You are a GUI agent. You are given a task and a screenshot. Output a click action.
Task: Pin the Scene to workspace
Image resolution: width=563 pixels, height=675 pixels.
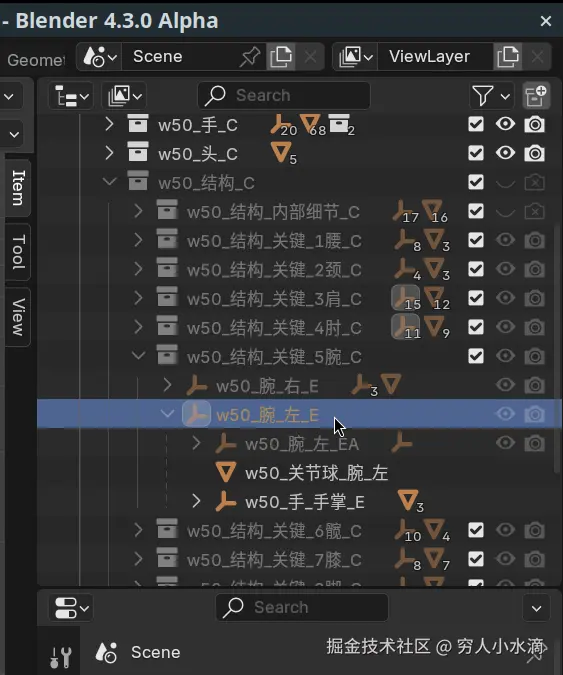pos(250,56)
